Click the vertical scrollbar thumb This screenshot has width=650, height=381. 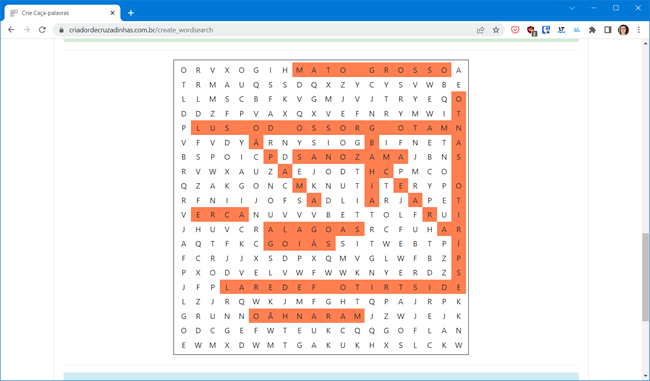tap(645, 277)
